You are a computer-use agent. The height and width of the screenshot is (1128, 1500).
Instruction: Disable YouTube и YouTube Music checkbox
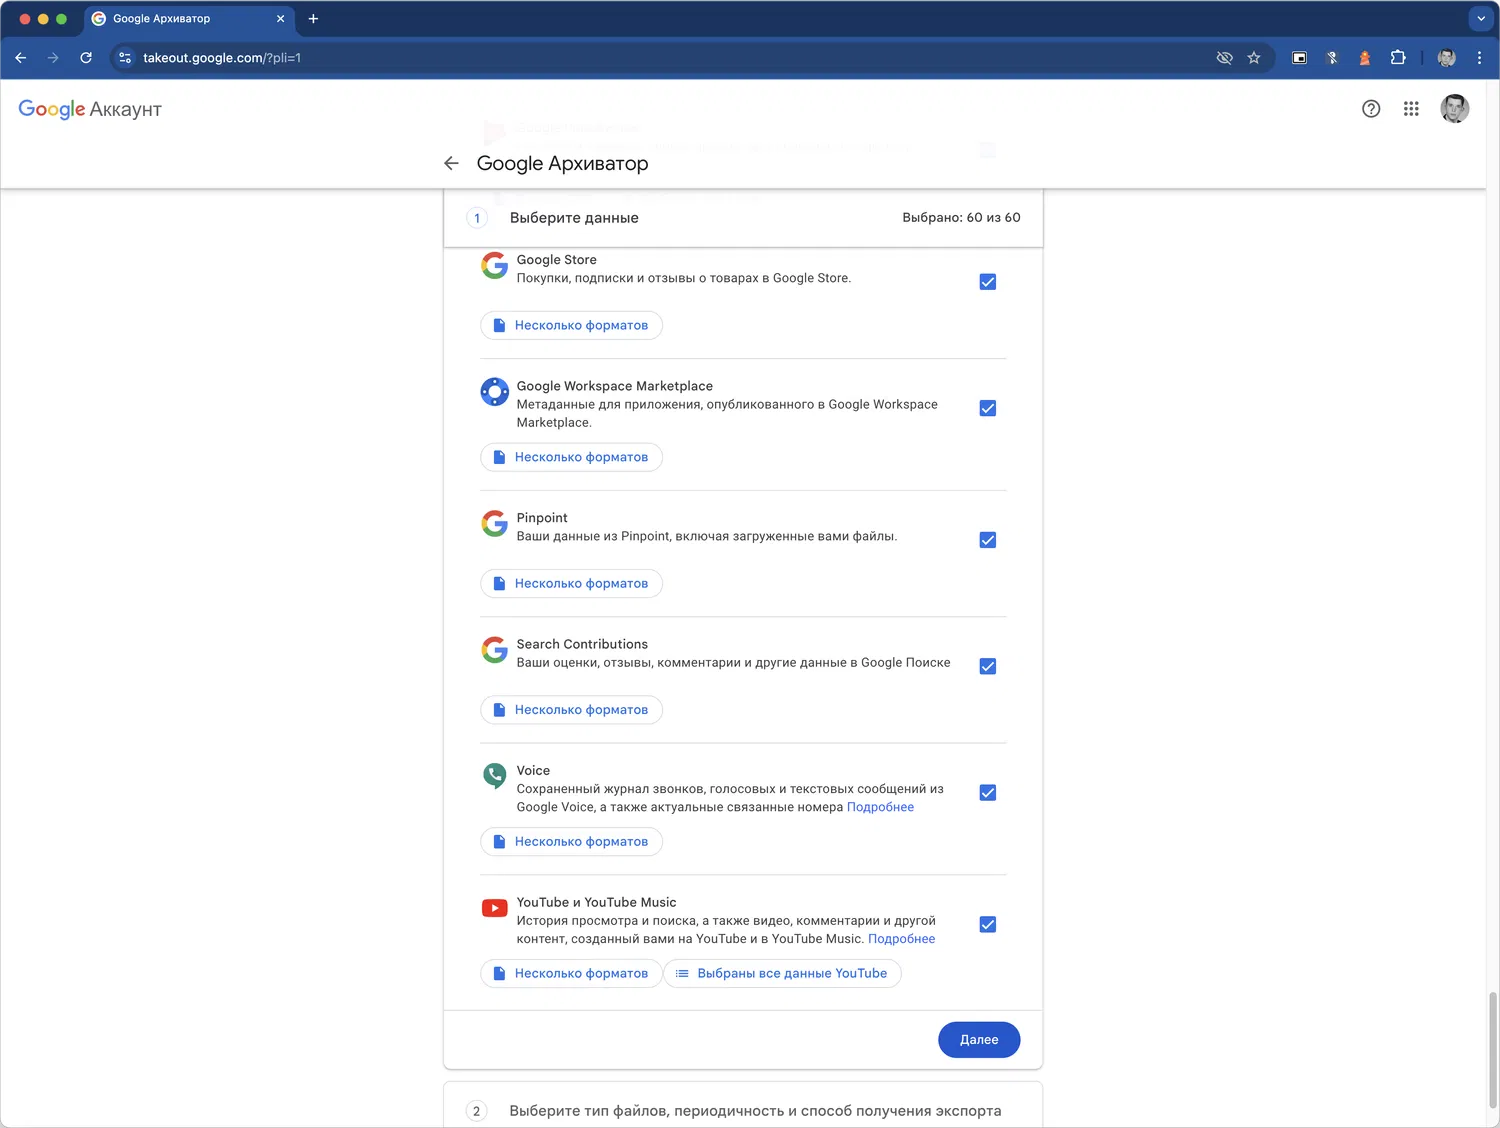(x=988, y=925)
